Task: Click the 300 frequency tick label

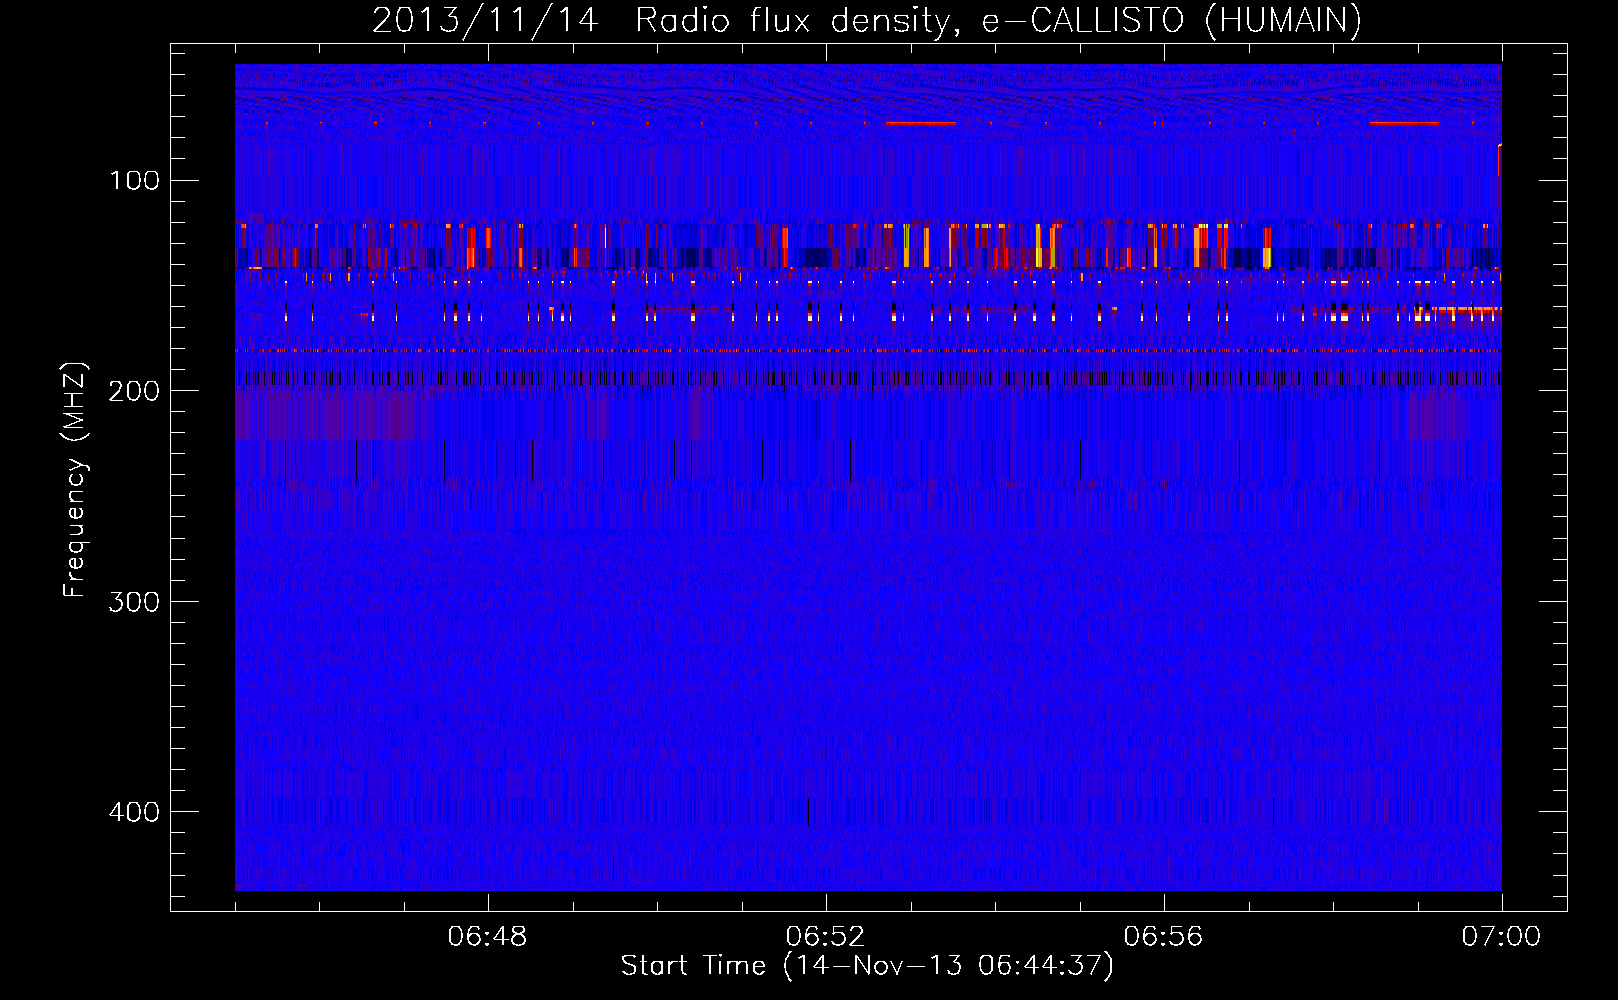Action: pos(134,601)
